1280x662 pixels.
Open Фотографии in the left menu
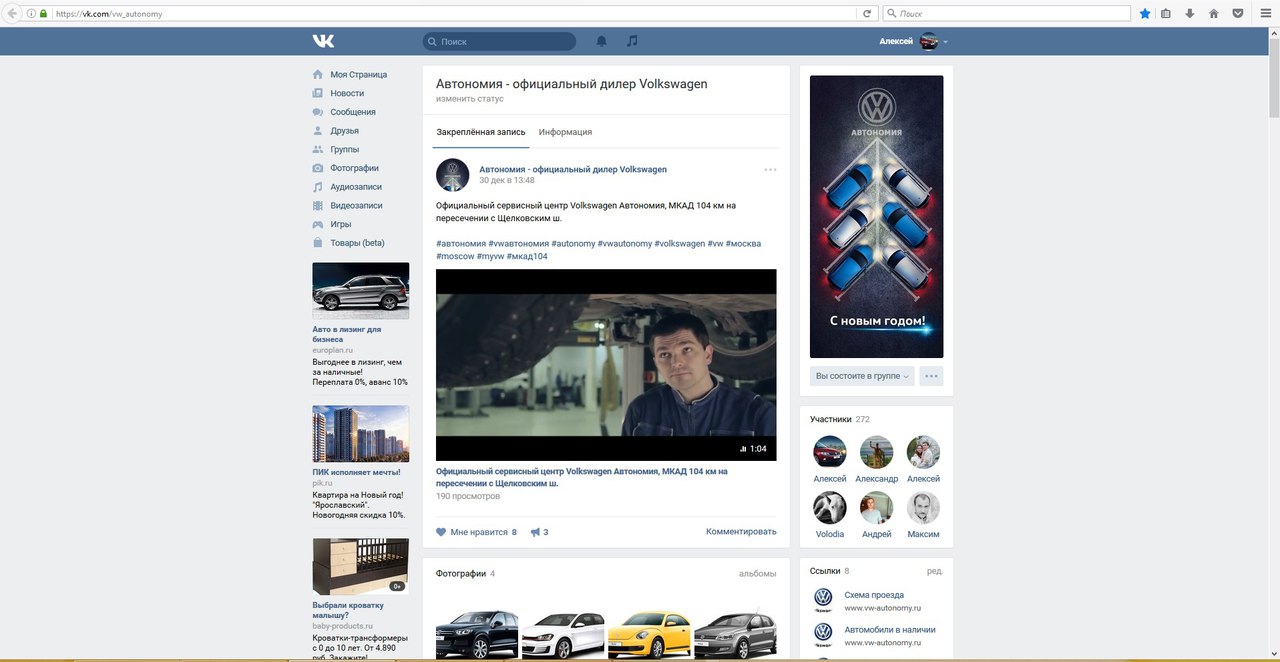tap(354, 168)
